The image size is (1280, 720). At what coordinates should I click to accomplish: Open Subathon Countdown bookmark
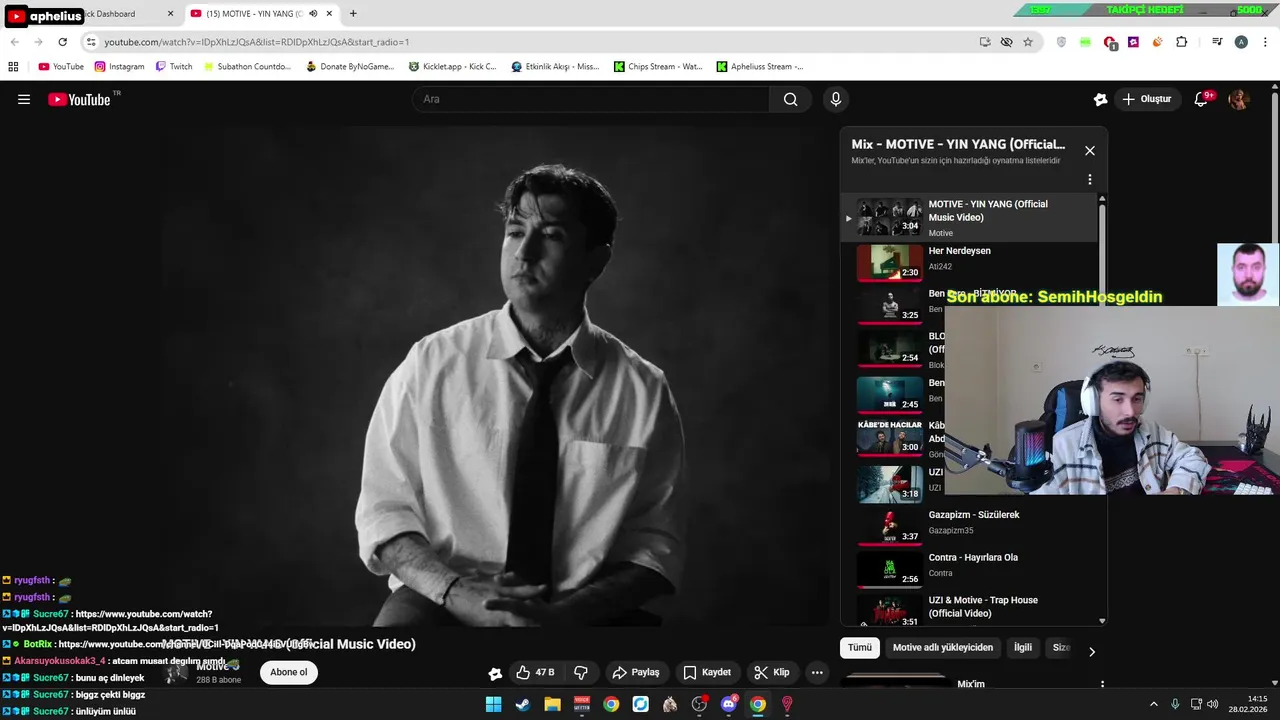click(247, 67)
